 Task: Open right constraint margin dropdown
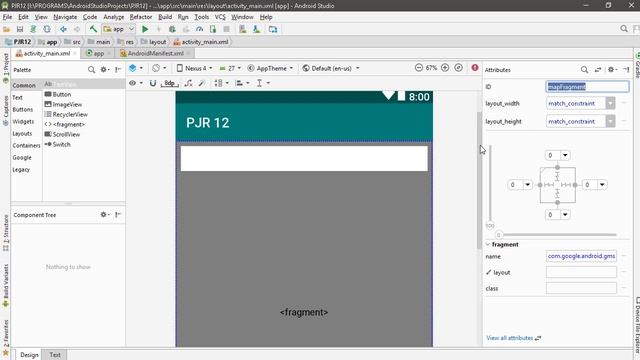coord(602,185)
